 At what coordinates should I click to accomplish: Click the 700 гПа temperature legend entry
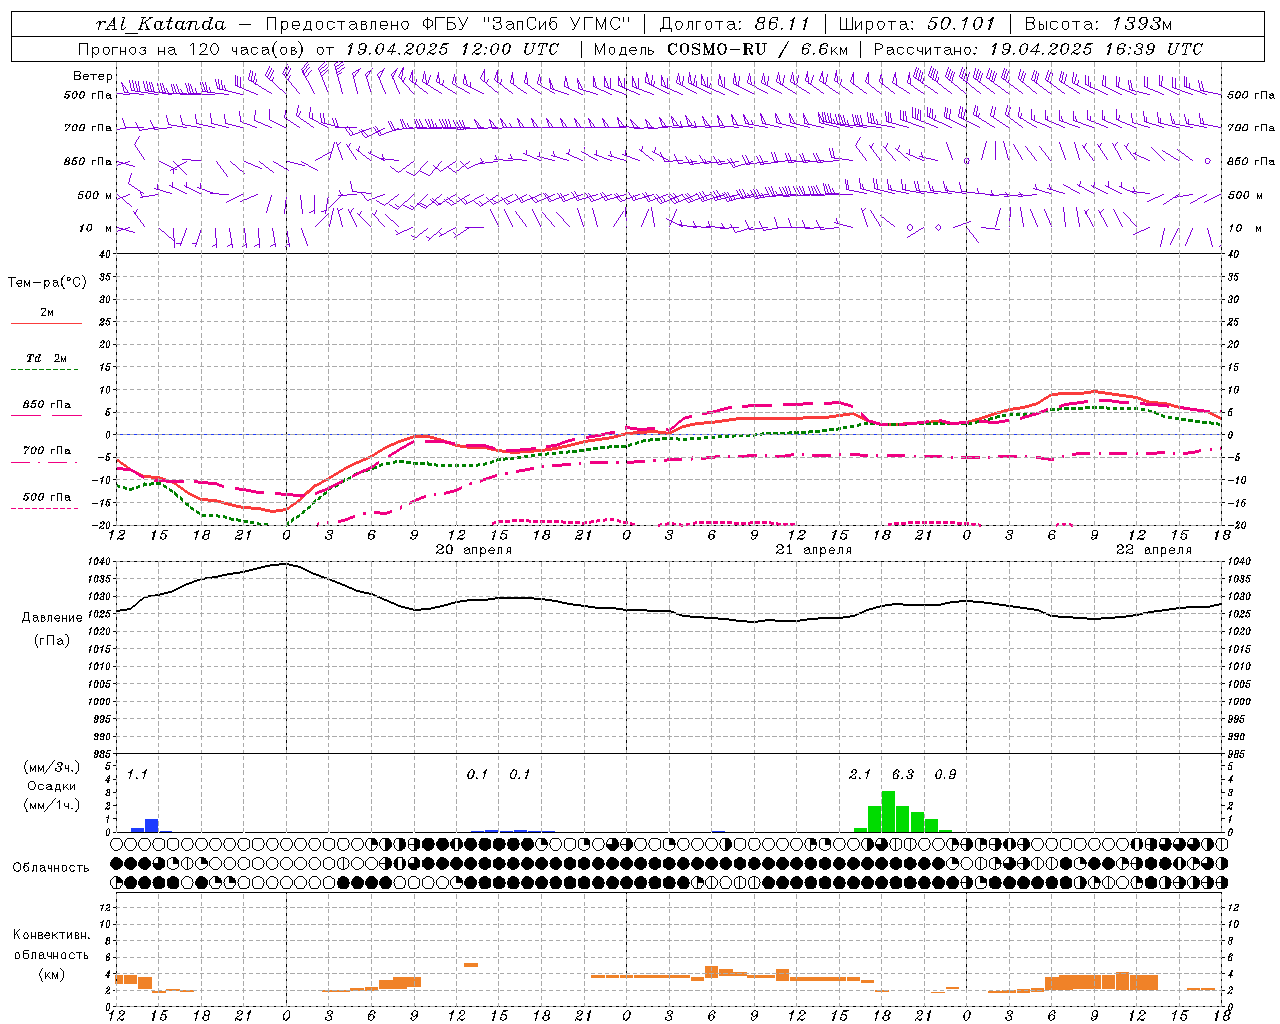point(47,454)
